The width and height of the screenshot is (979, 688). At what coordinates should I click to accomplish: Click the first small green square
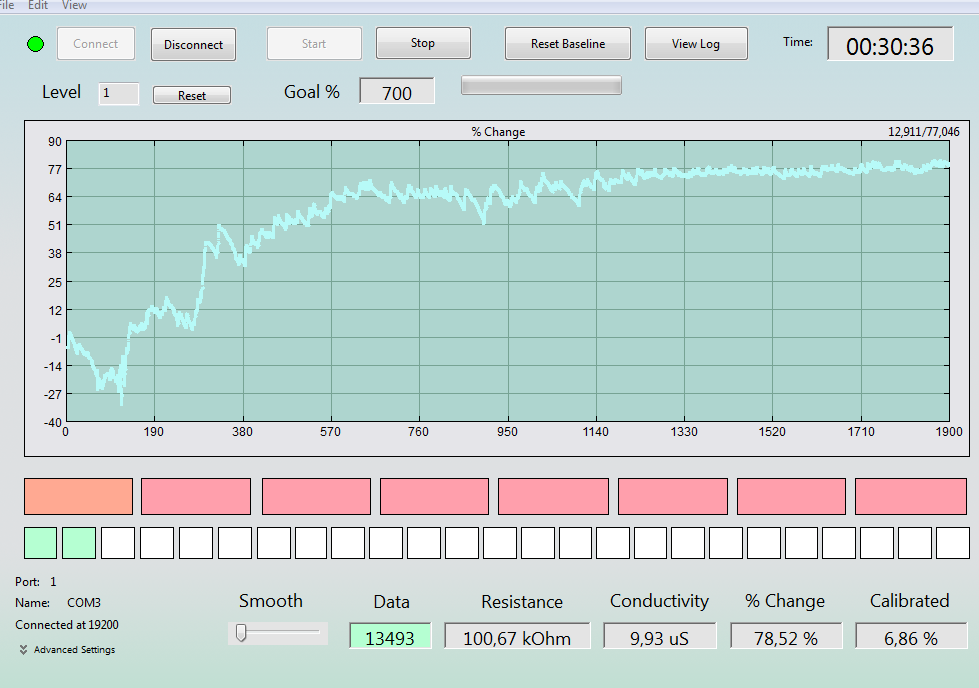[x=41, y=543]
